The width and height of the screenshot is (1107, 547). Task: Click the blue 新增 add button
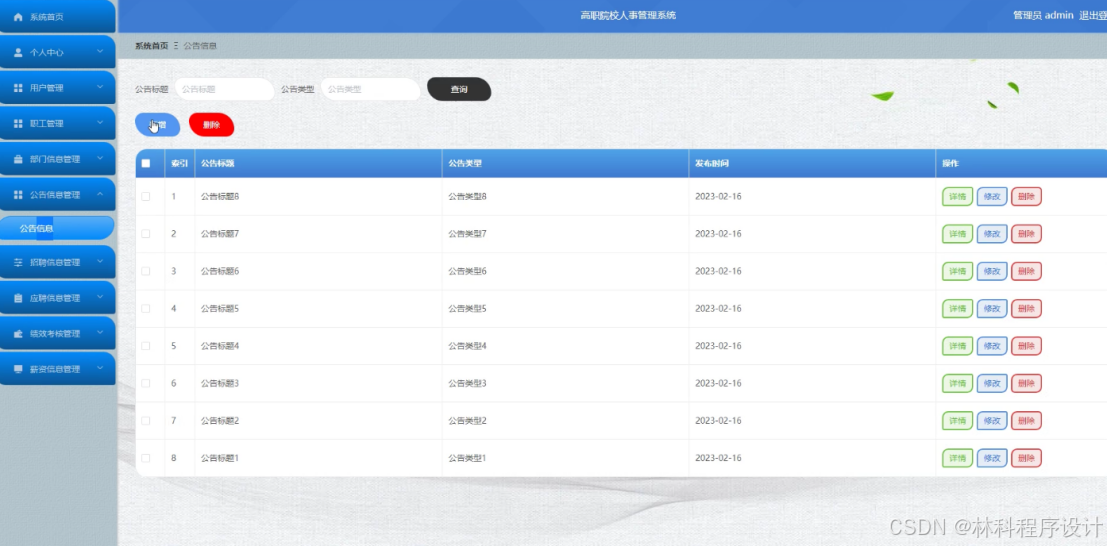(x=157, y=125)
